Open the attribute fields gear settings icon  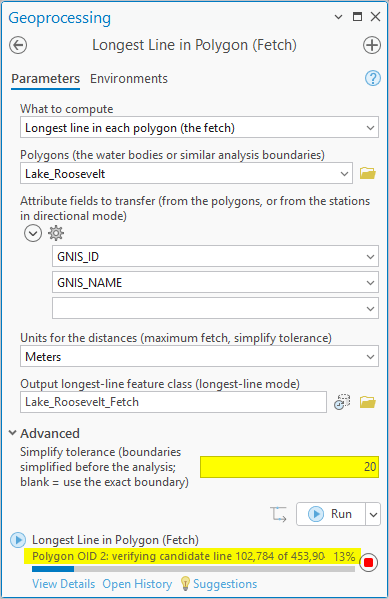[x=56, y=233]
